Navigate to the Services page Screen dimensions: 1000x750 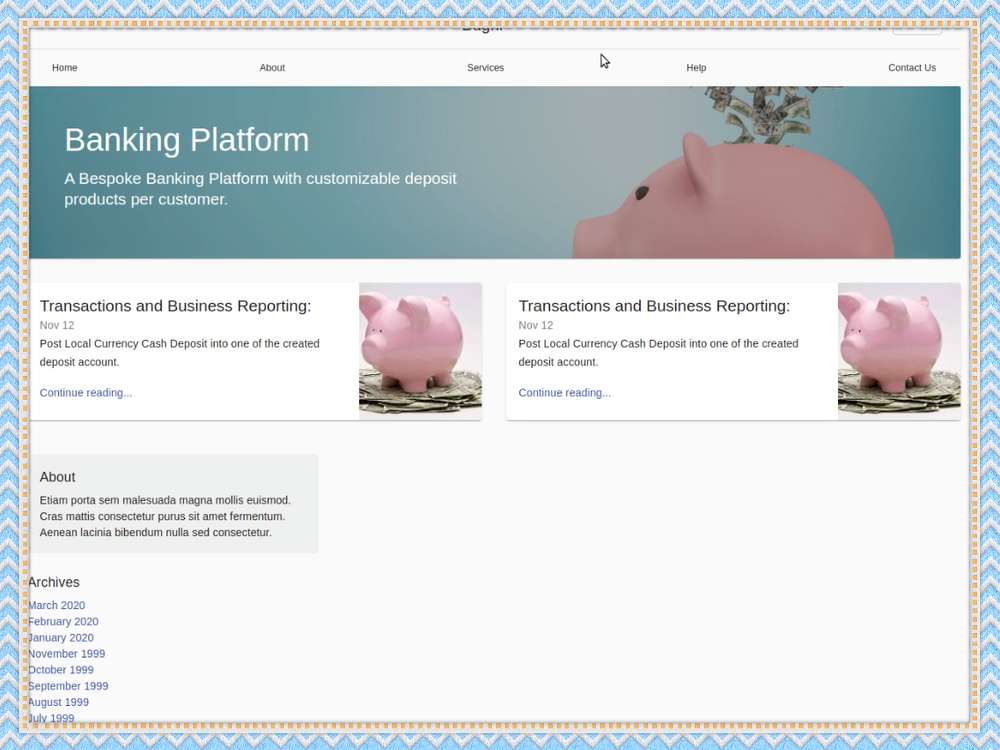coord(485,67)
